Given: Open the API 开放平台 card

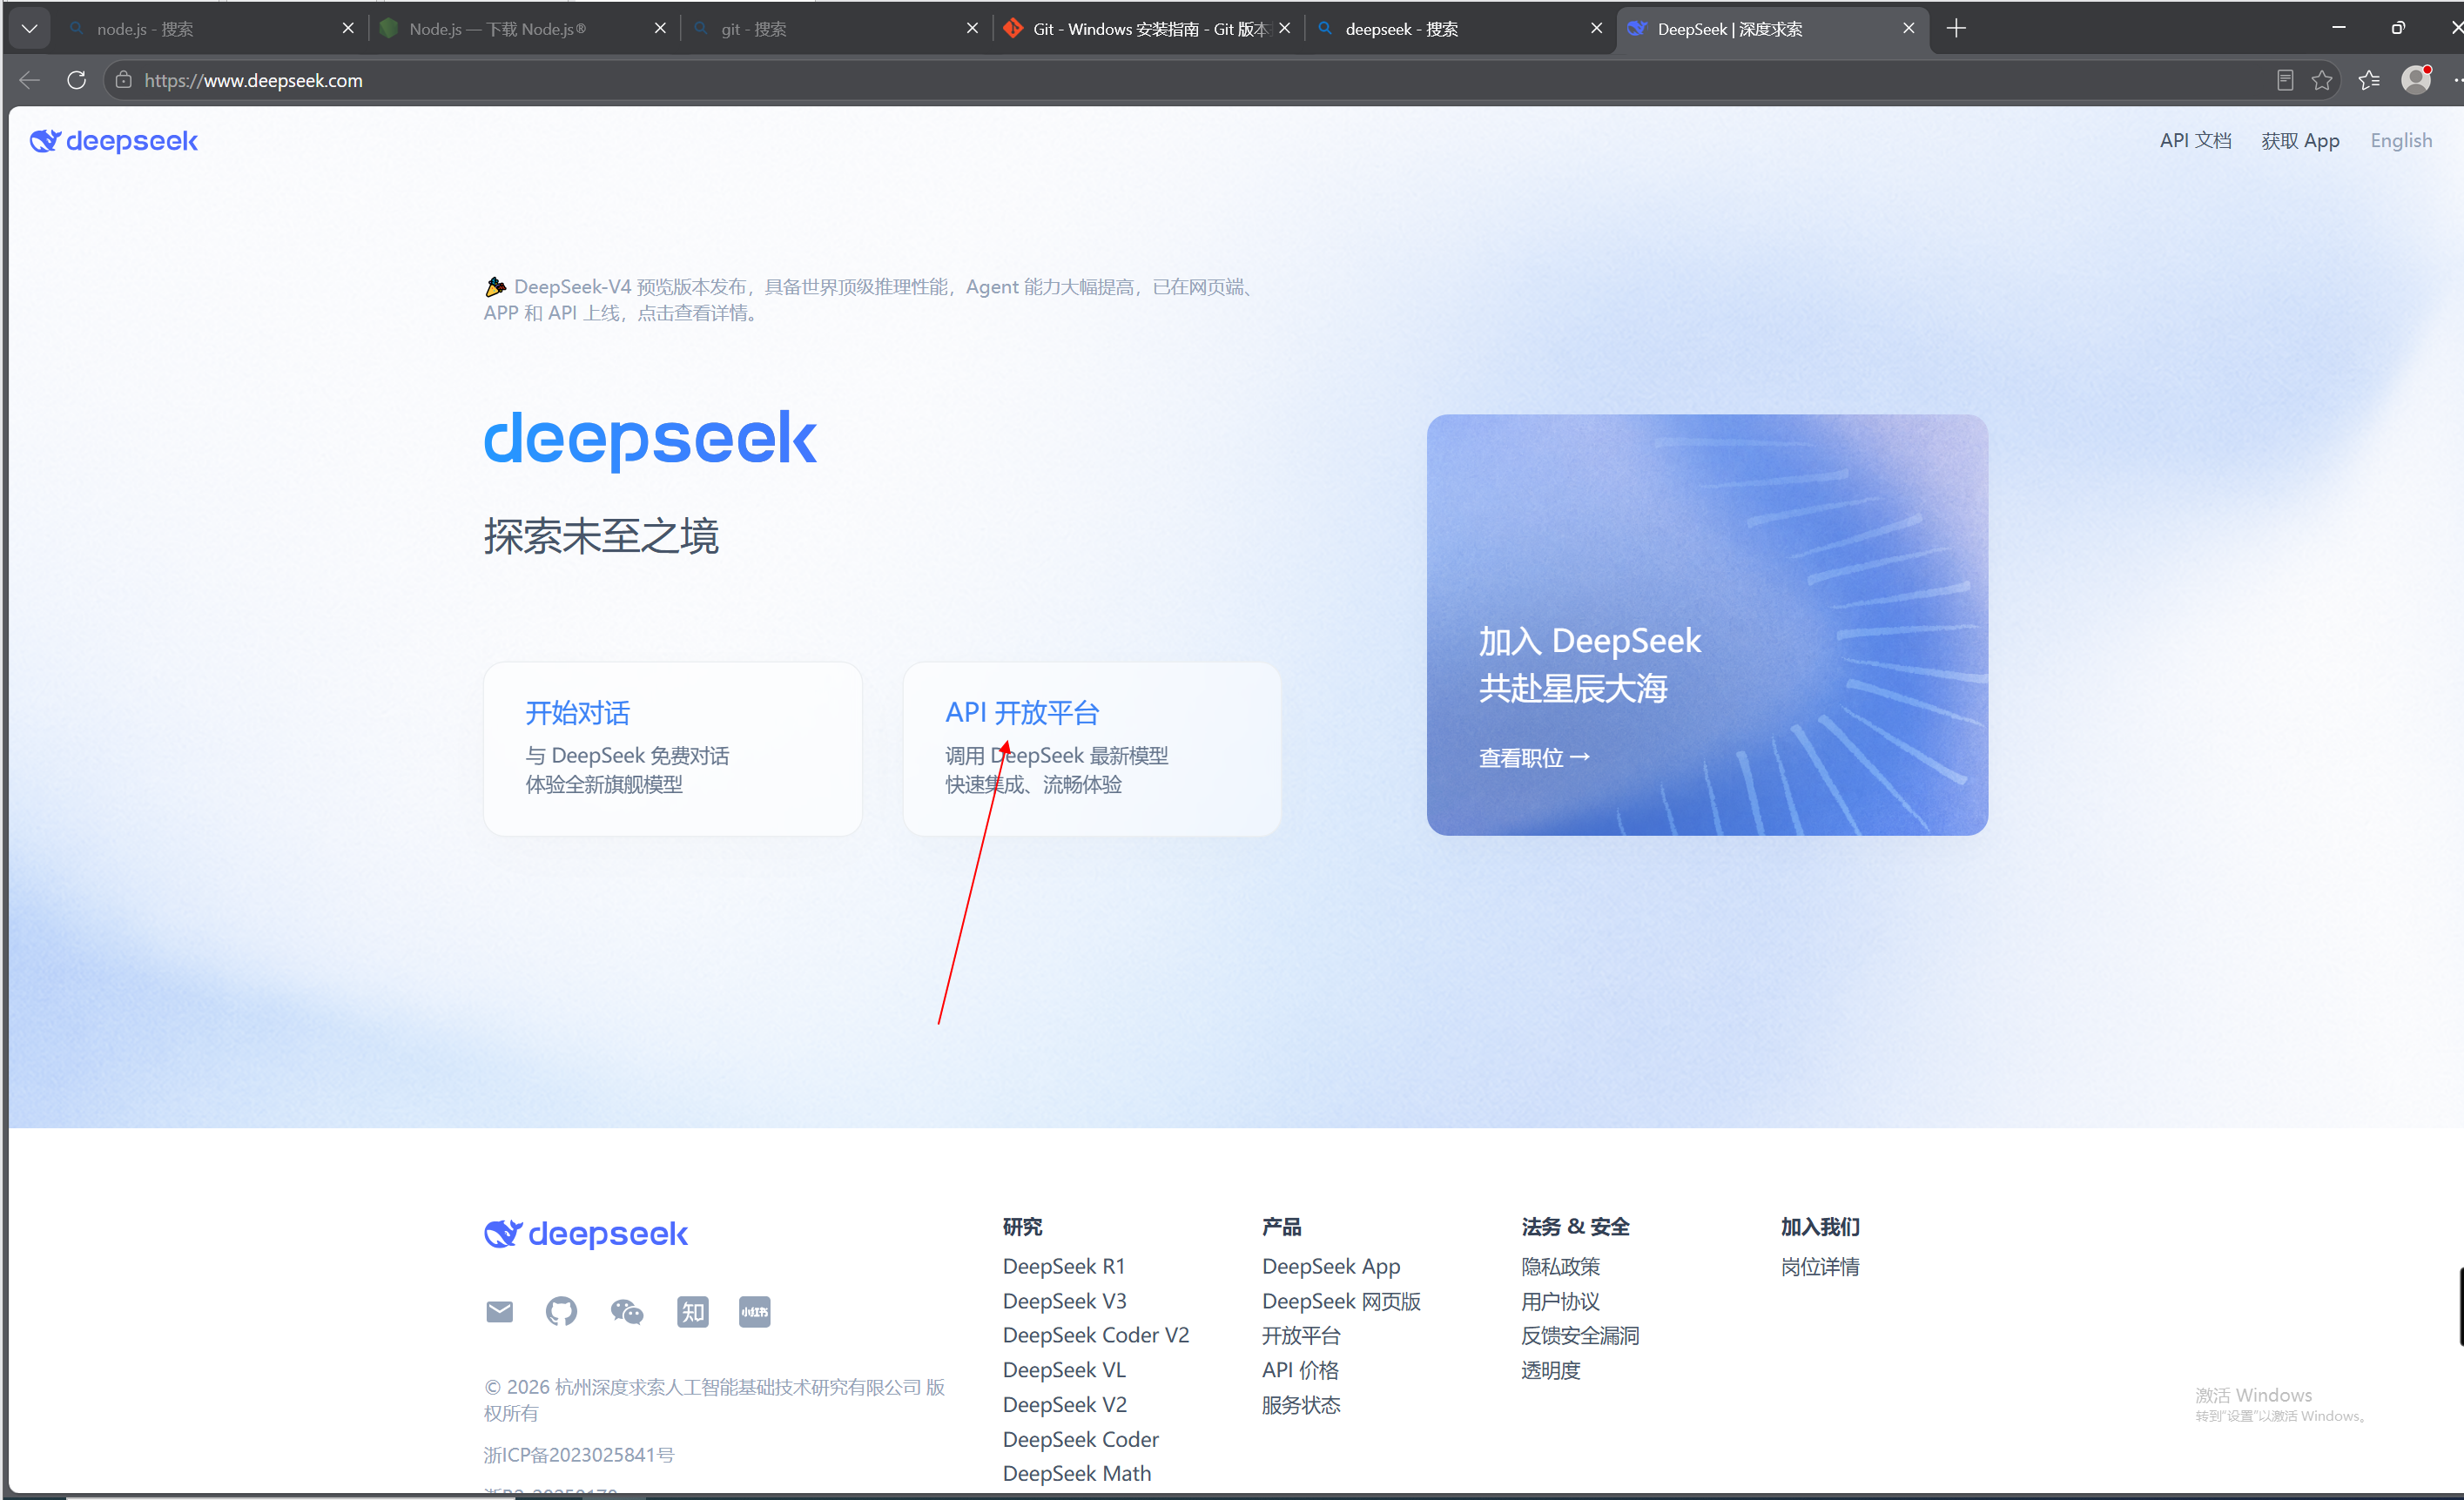Looking at the screenshot, I should (x=1092, y=749).
